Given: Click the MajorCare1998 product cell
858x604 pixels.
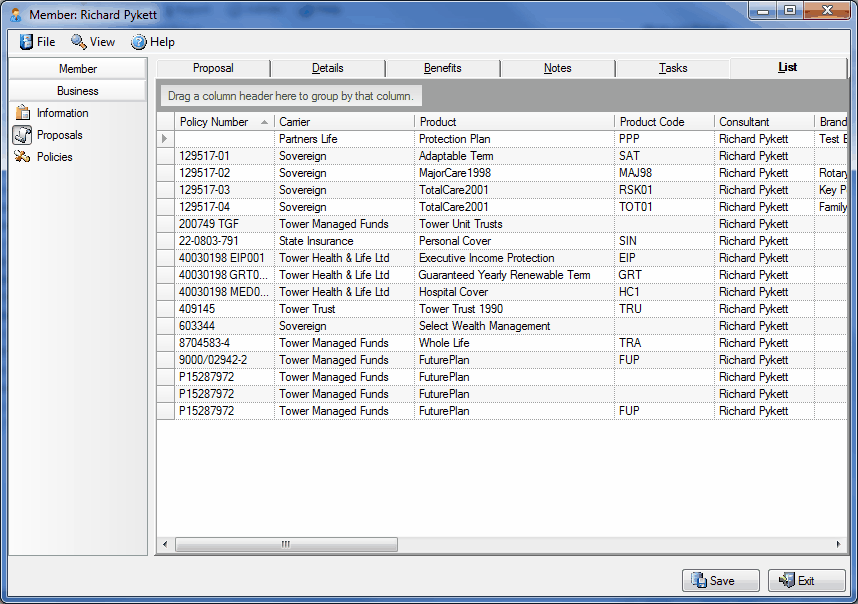Looking at the screenshot, I should click(x=514, y=173).
